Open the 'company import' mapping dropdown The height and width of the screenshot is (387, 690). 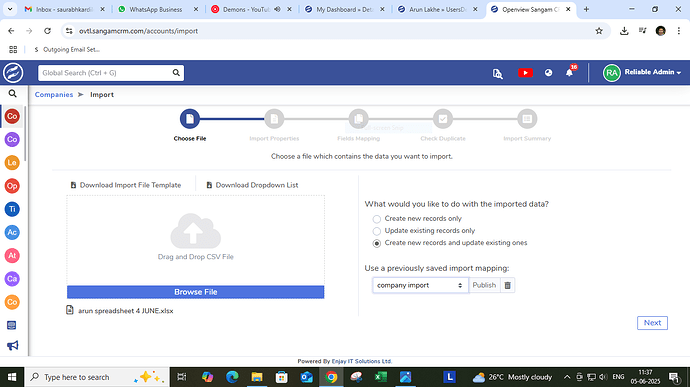click(x=420, y=285)
